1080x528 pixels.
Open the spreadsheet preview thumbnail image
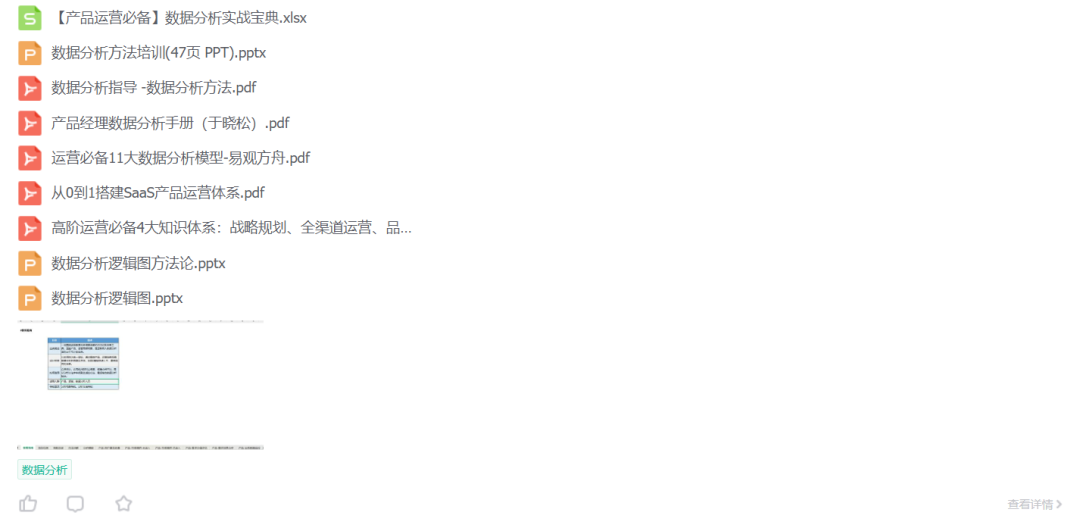141,385
